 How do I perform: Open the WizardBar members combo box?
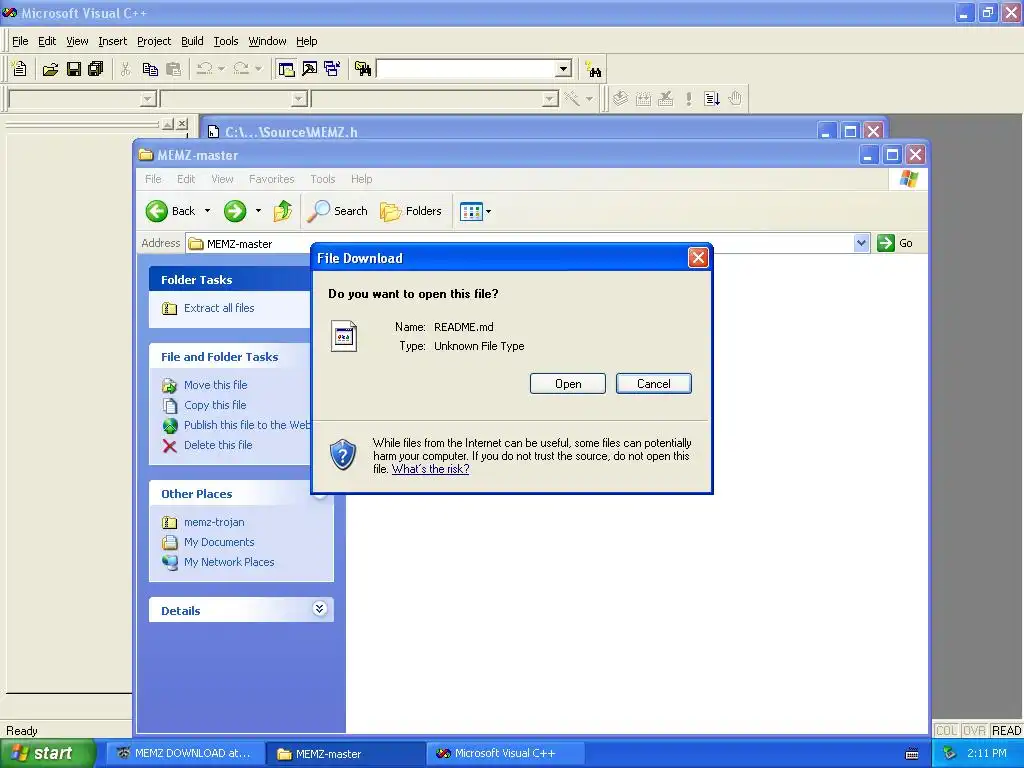click(x=436, y=99)
